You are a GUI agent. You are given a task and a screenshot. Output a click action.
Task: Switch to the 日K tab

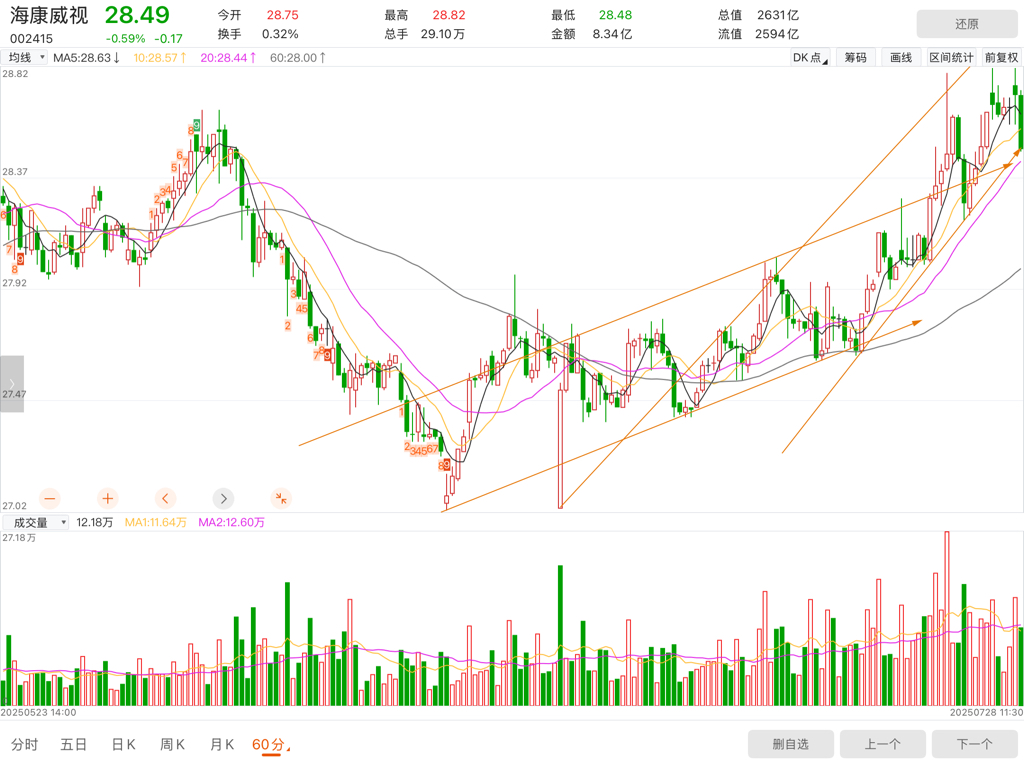tap(123, 744)
